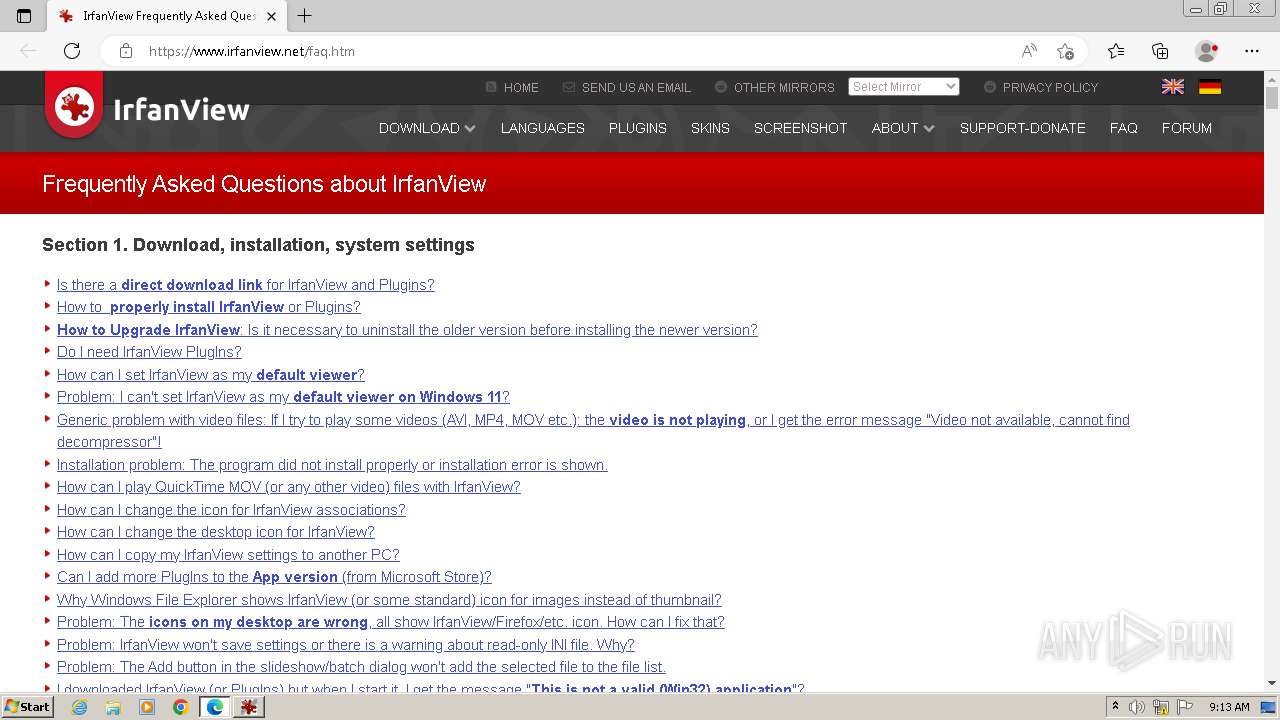1280x720 pixels.
Task: Open Read aloud icon in address bar
Action: (1029, 51)
